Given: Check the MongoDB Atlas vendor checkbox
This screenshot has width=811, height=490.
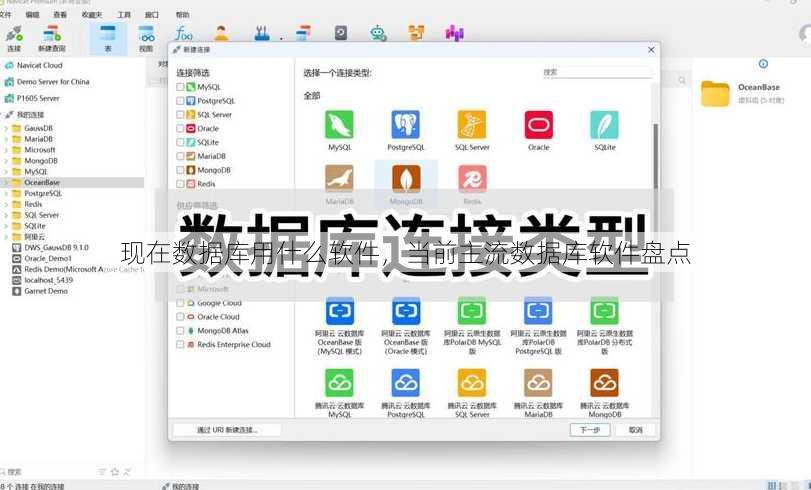Looking at the screenshot, I should (x=180, y=331).
